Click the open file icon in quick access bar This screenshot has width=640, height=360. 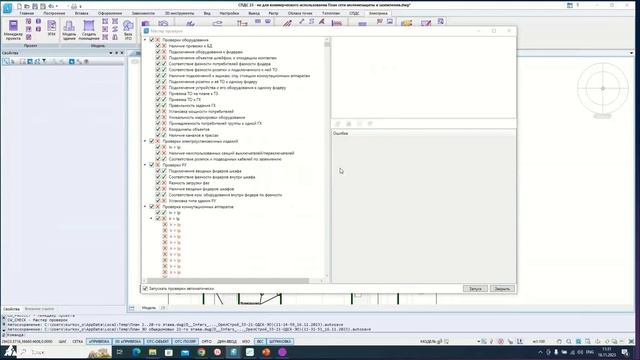click(27, 6)
